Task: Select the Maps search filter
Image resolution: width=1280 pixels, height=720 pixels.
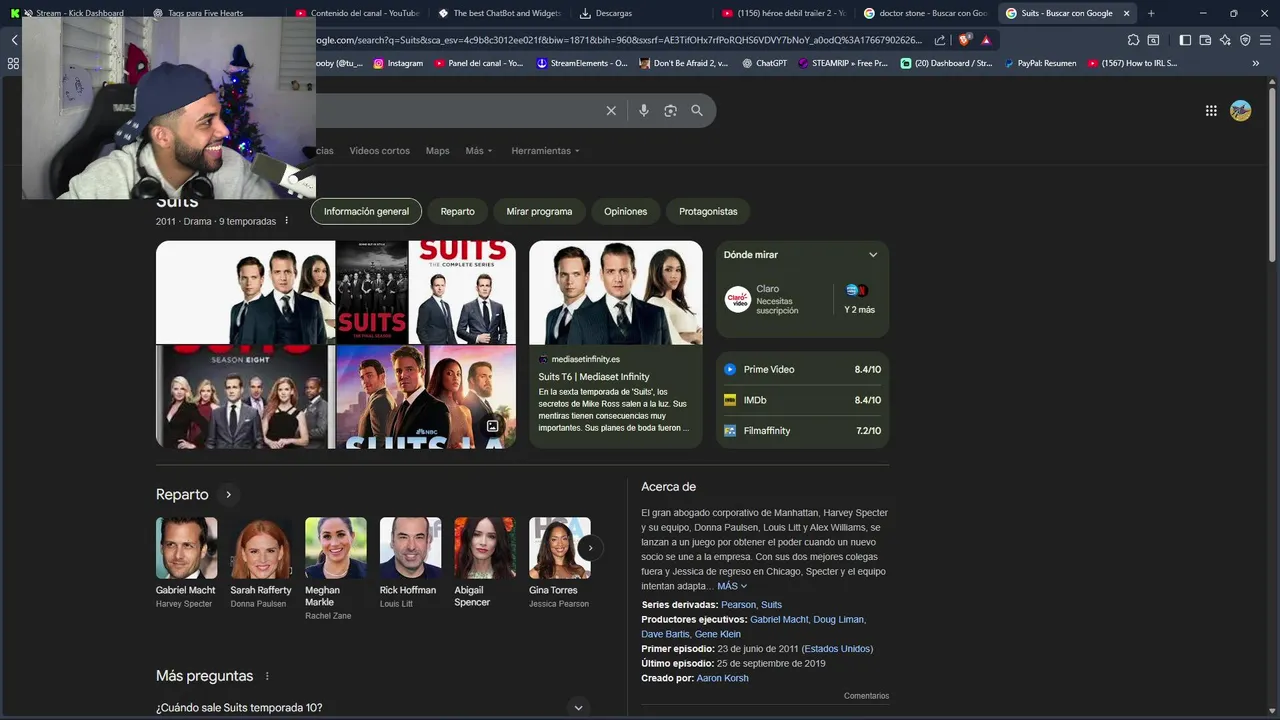Action: pyautogui.click(x=437, y=151)
